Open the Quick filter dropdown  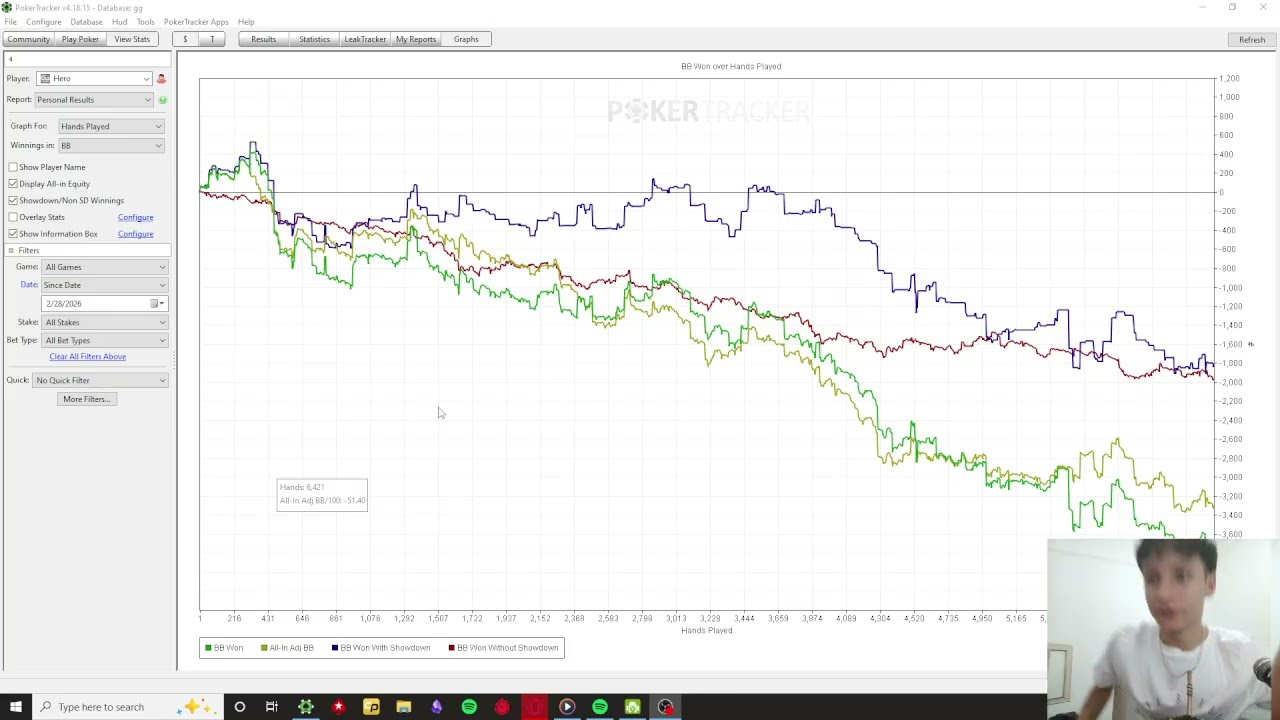point(101,380)
